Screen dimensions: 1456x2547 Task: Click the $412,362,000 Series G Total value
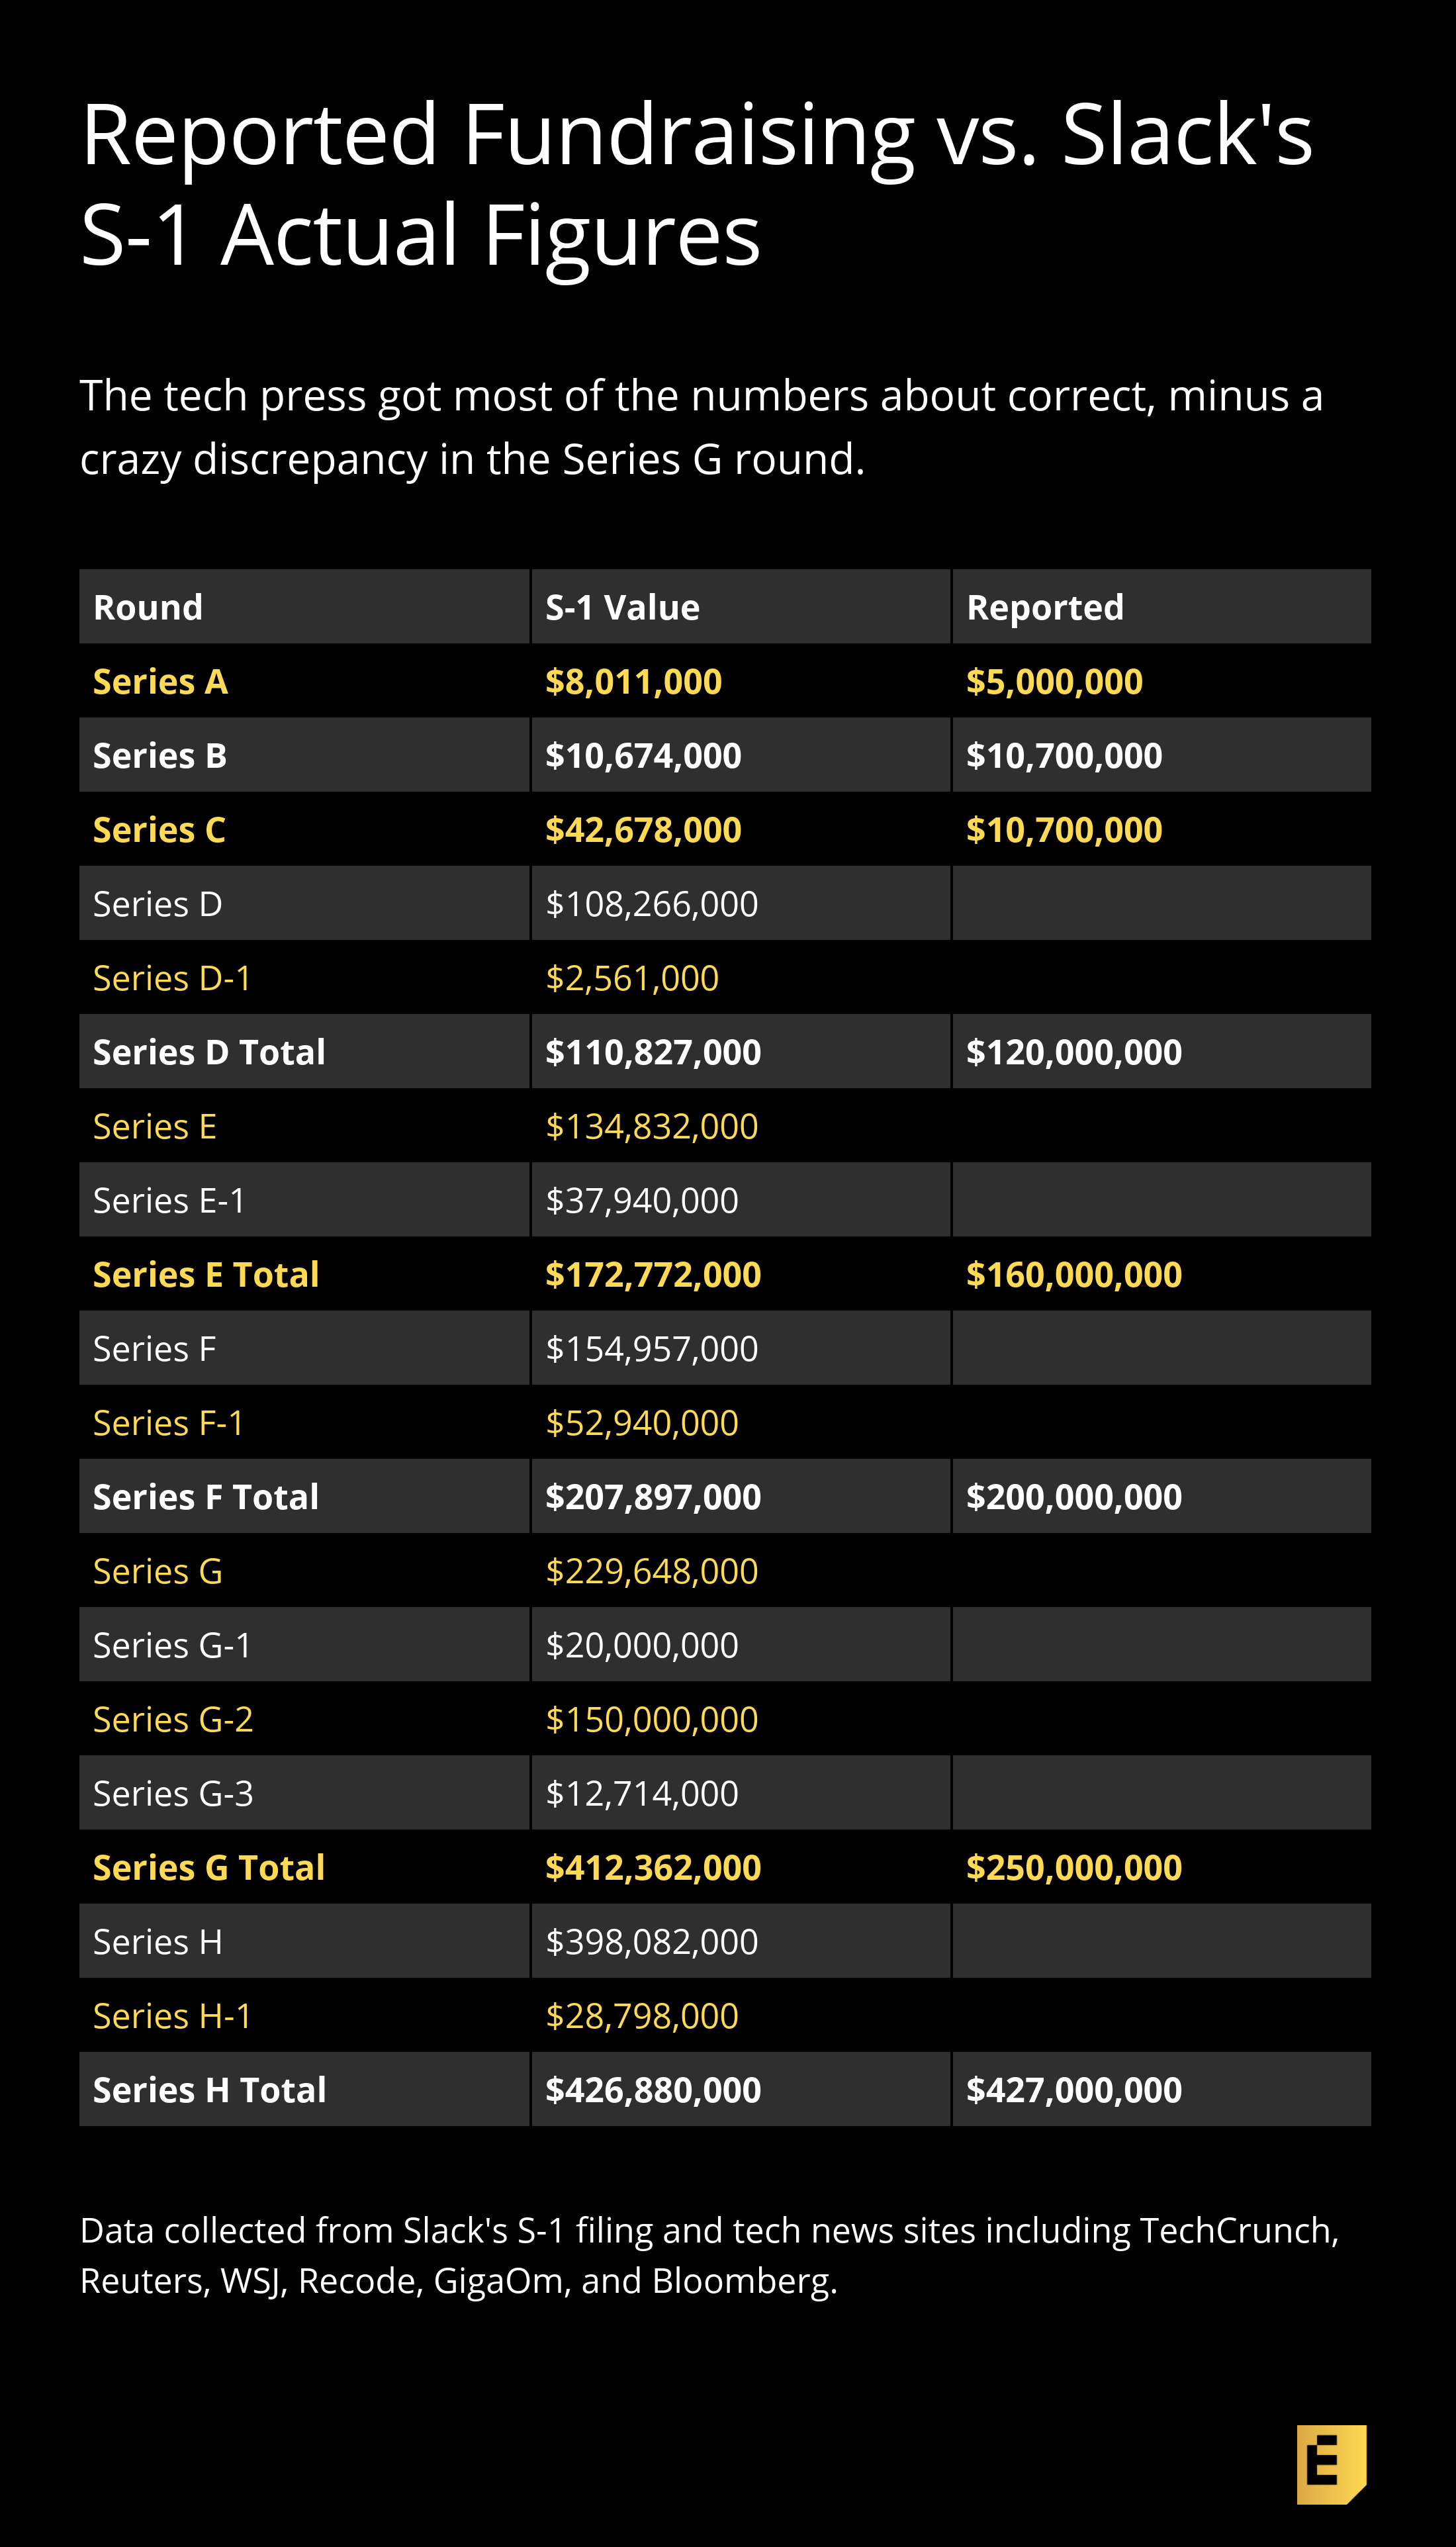click(x=653, y=1867)
